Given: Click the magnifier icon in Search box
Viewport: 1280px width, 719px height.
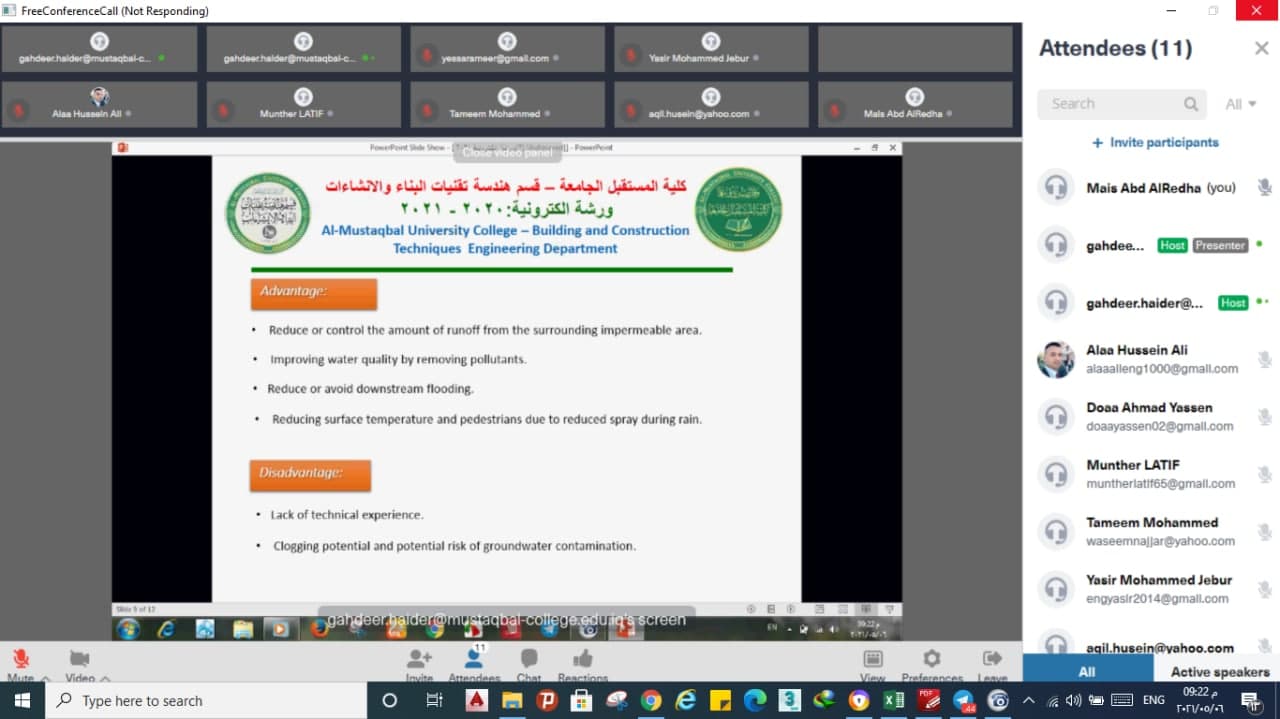Looking at the screenshot, I should [1191, 104].
